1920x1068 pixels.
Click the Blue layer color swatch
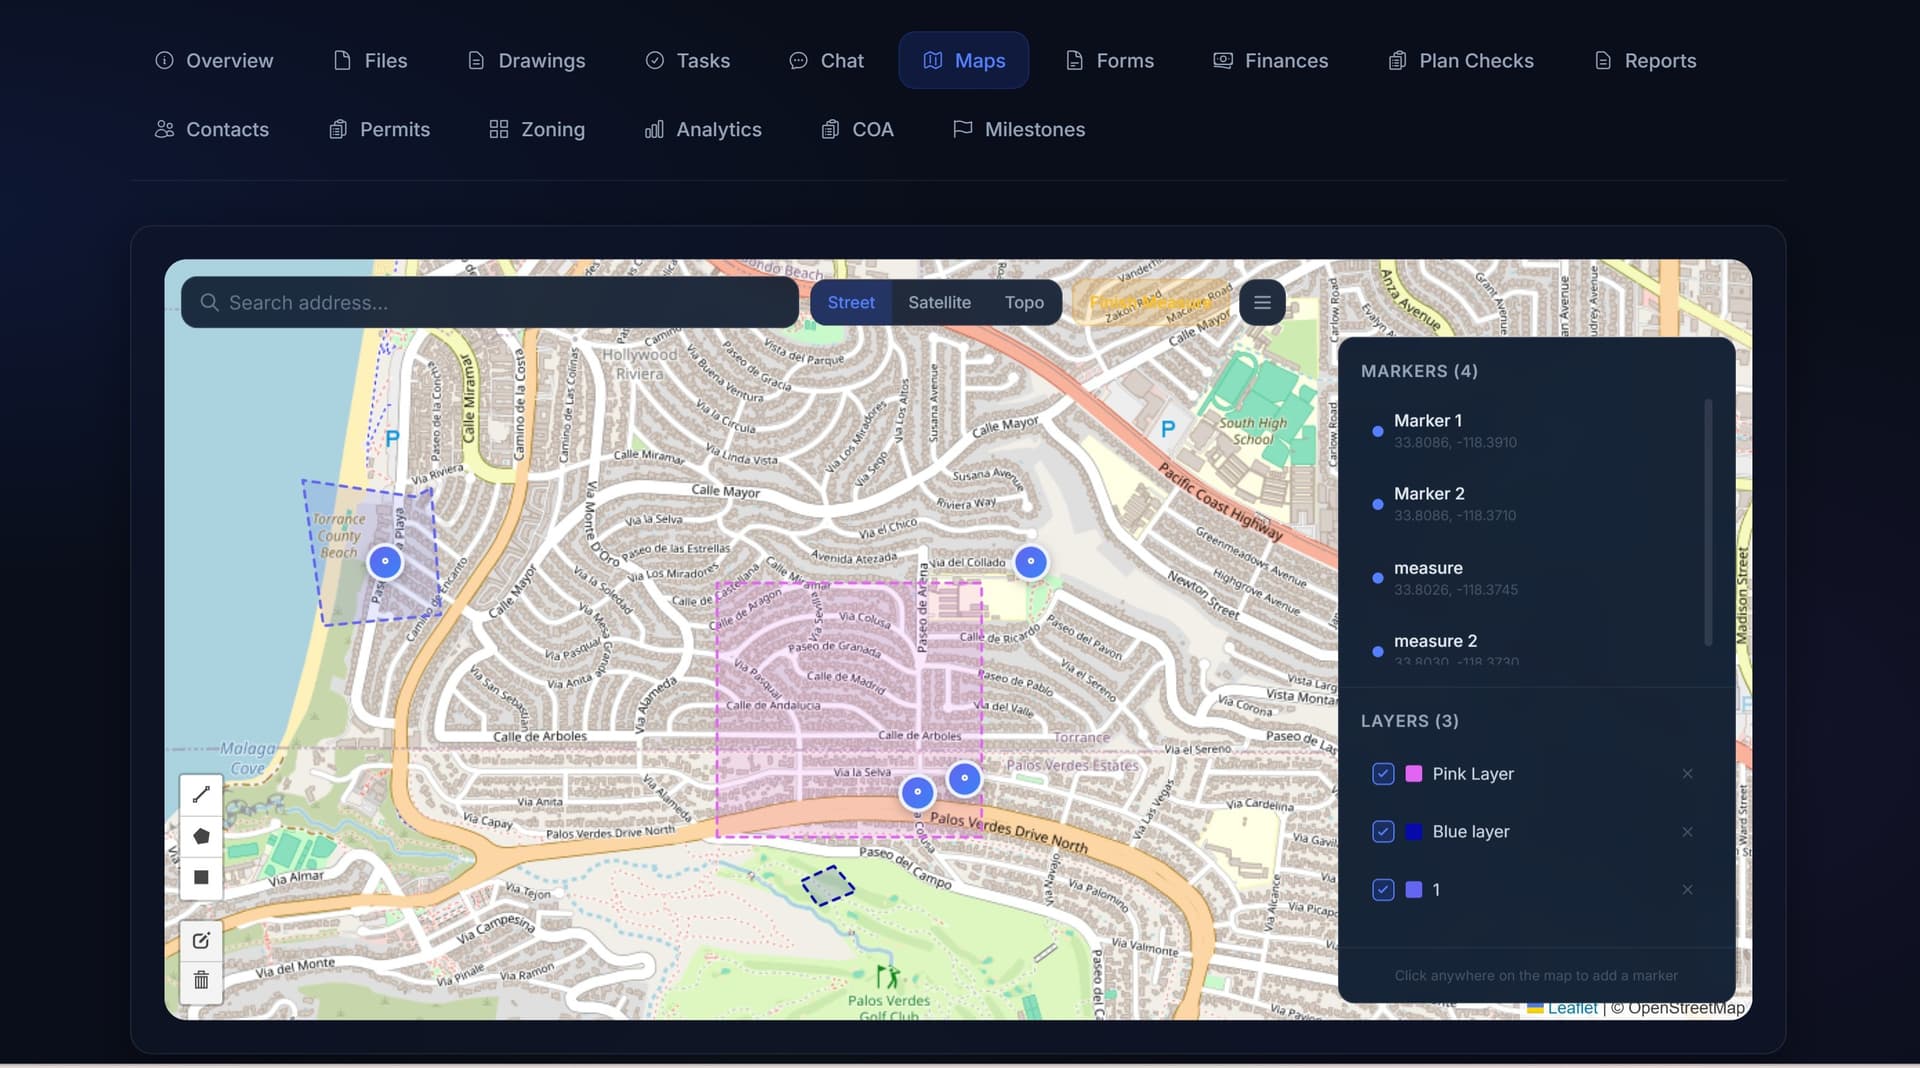pos(1414,832)
